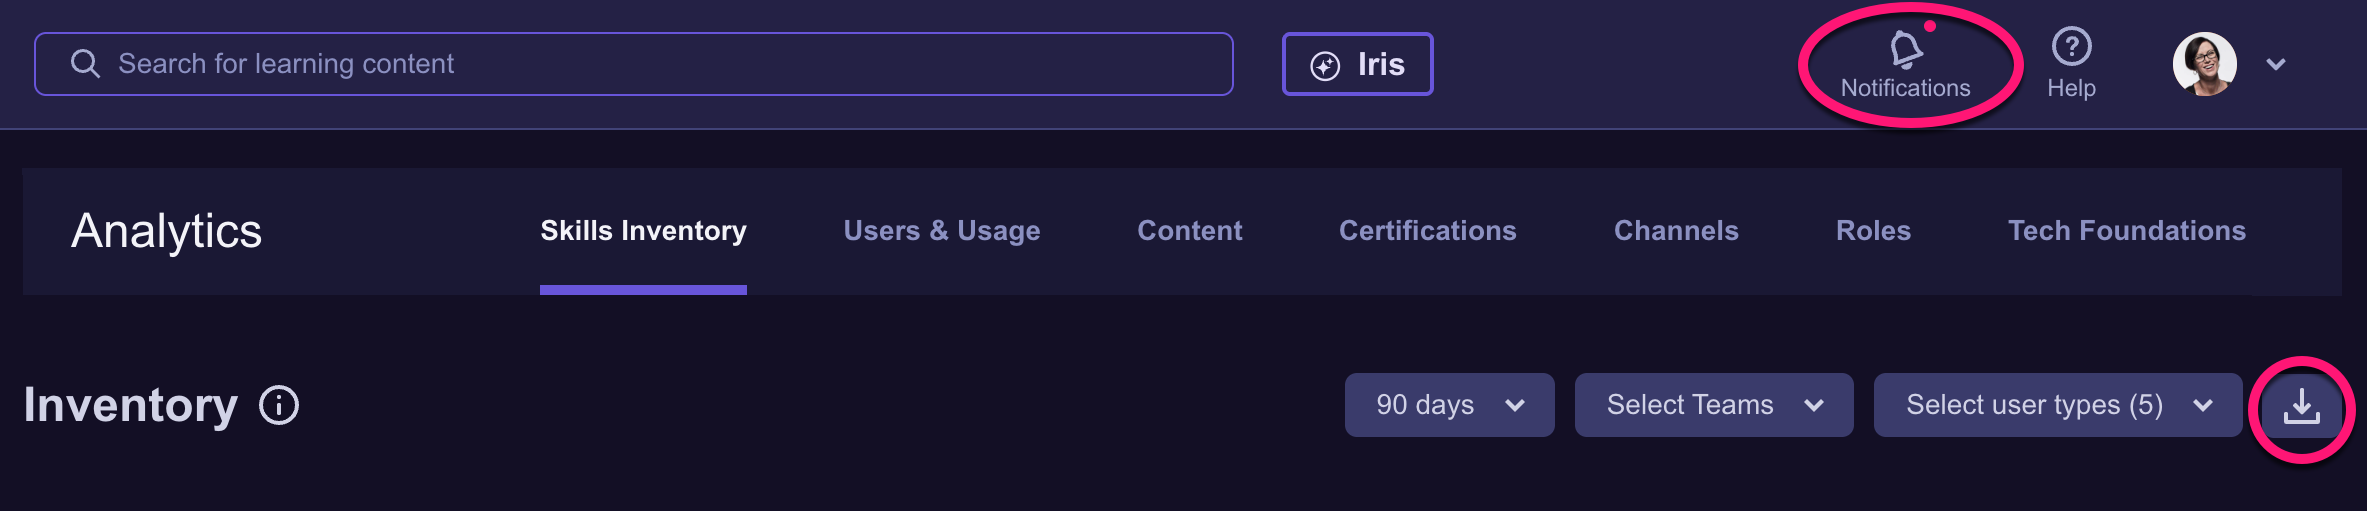Screen dimensions: 2367x511
Task: Open the Select user types dropdown
Action: (x=2057, y=405)
